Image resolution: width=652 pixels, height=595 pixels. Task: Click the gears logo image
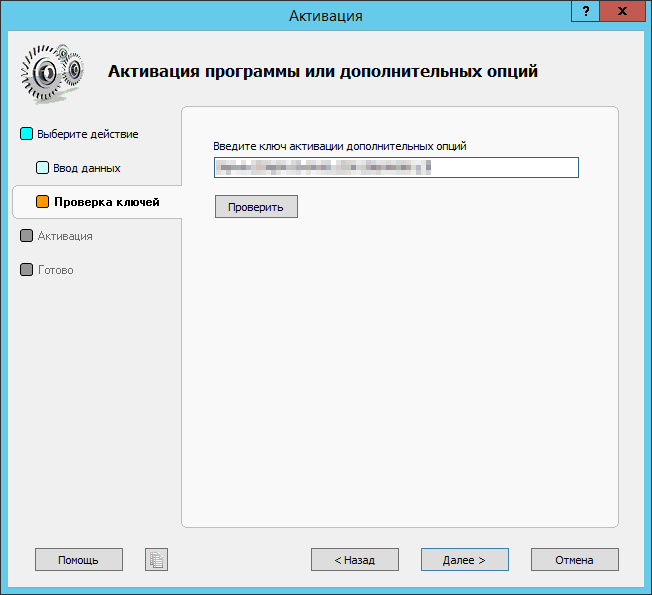point(52,74)
